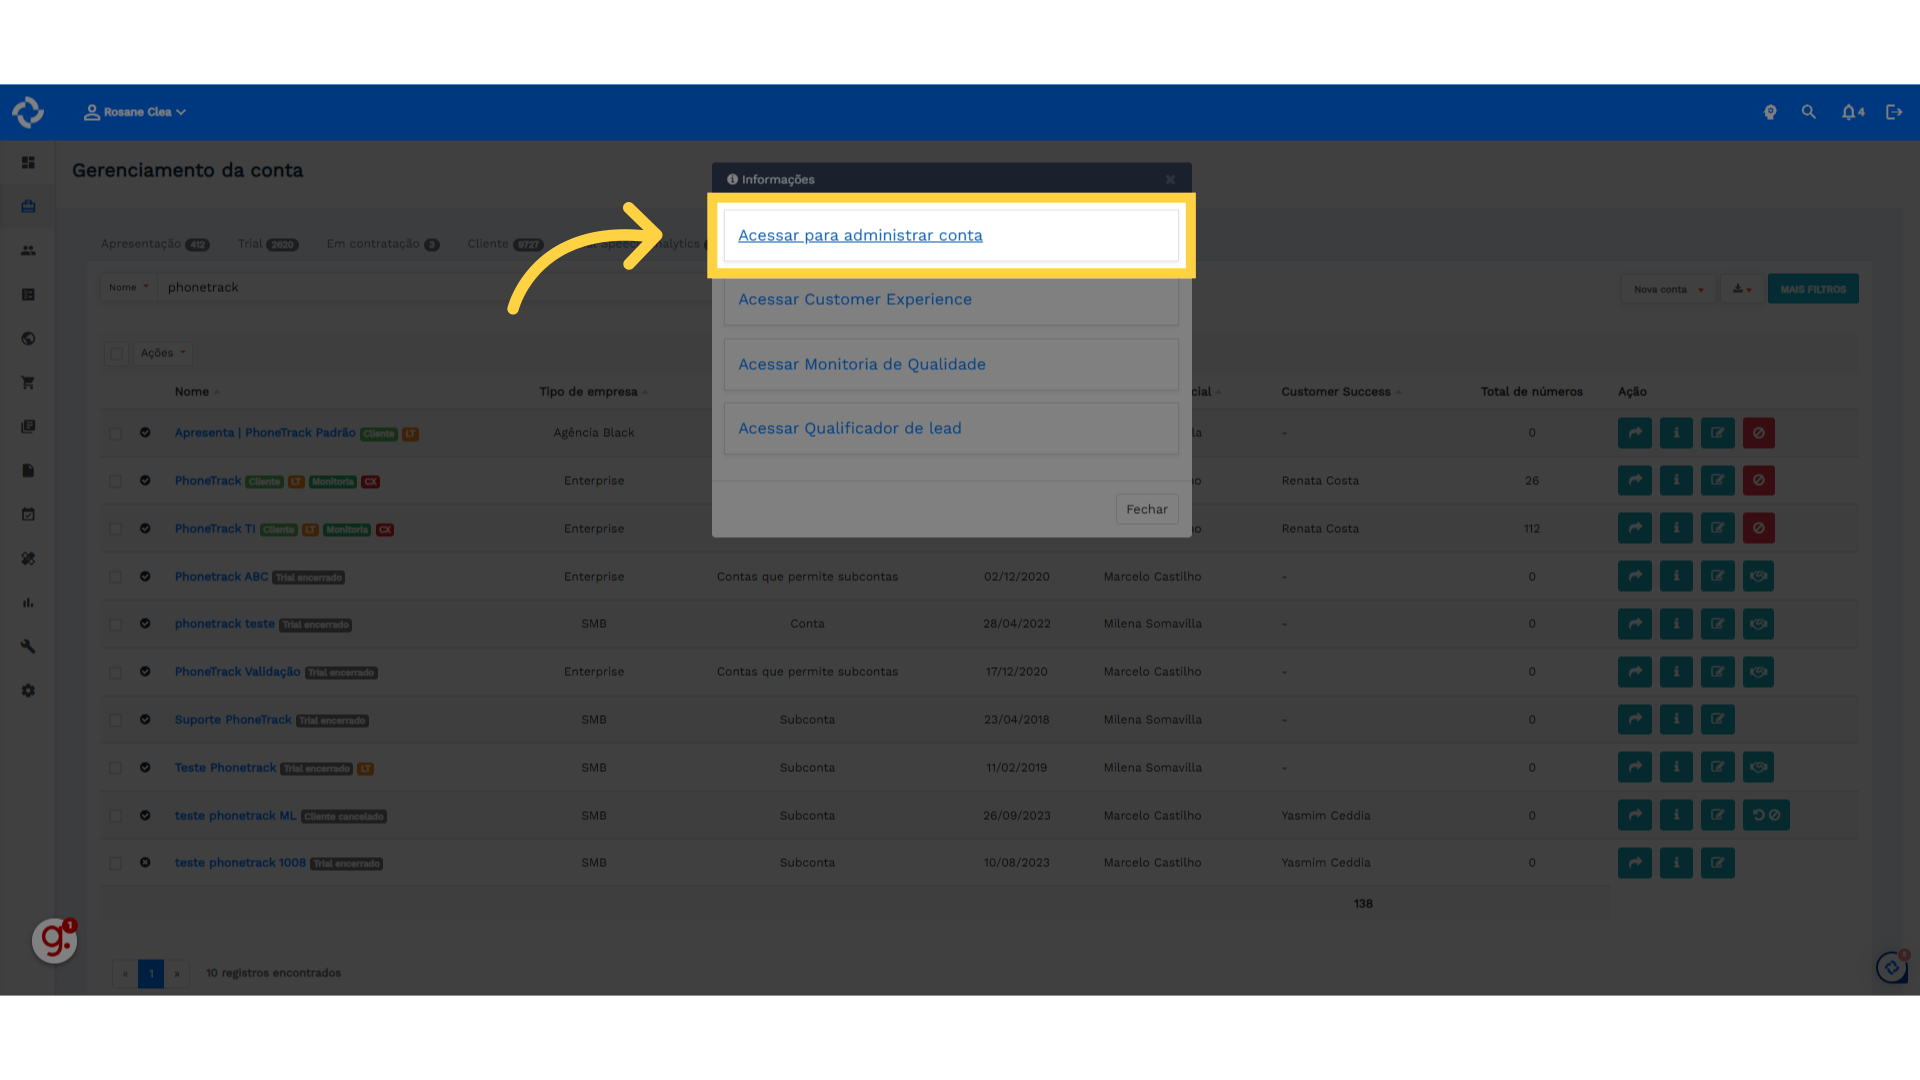Open the calendar icon in sidebar
Image resolution: width=1920 pixels, height=1080 pixels.
(x=28, y=514)
